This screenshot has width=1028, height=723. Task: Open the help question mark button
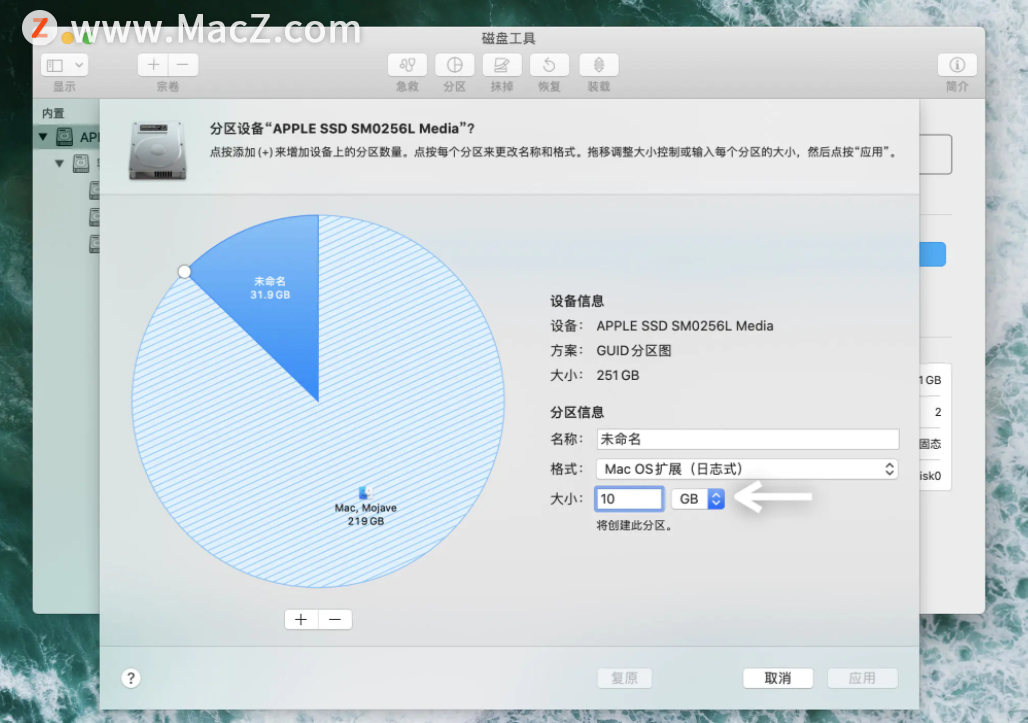[x=131, y=678]
